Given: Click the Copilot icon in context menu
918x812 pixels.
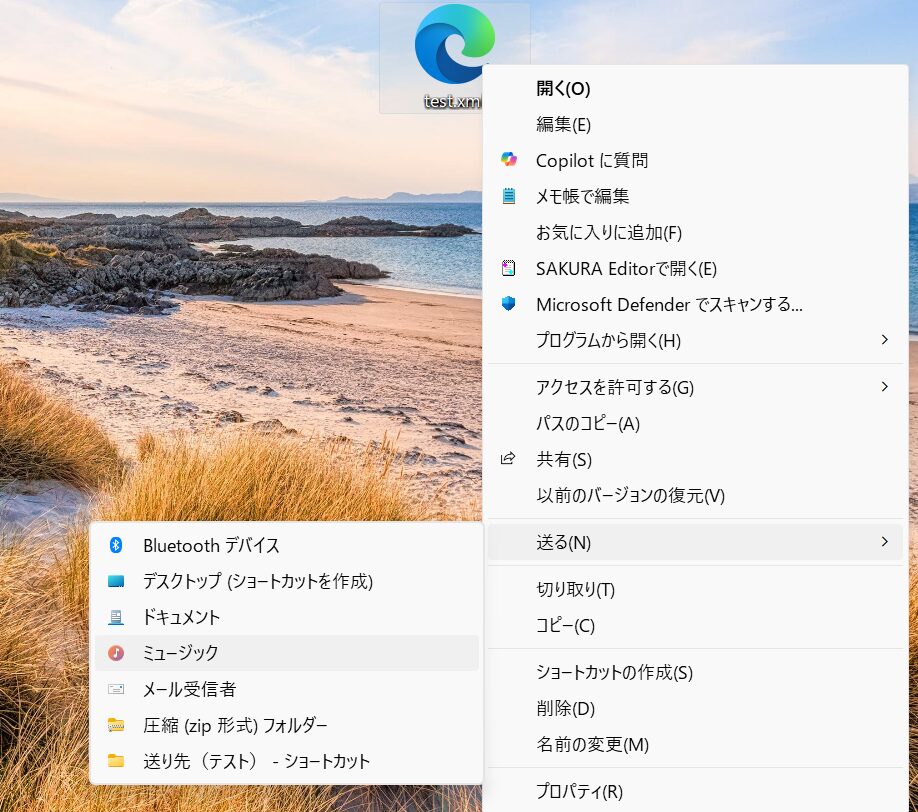Looking at the screenshot, I should click(509, 159).
